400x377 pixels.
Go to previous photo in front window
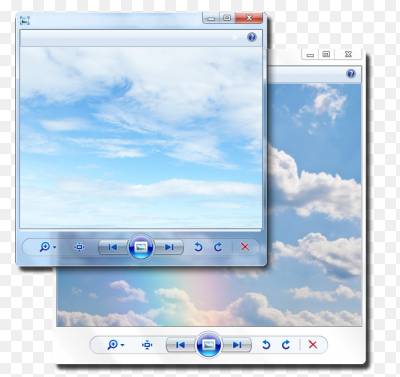point(113,247)
